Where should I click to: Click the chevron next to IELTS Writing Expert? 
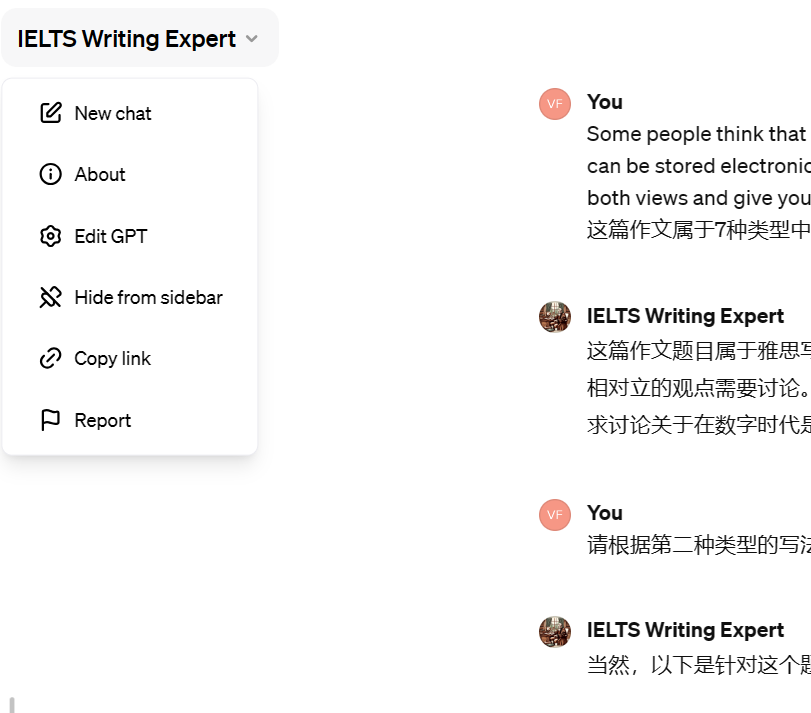[x=252, y=39]
